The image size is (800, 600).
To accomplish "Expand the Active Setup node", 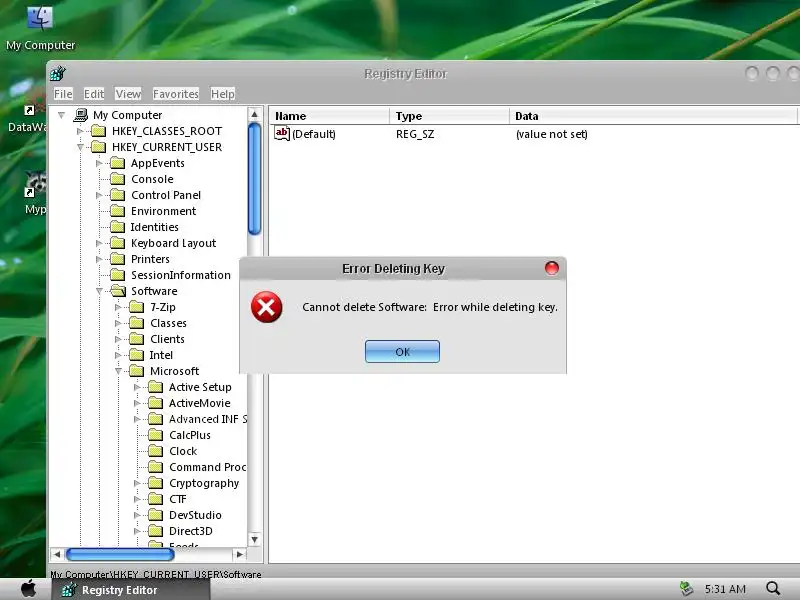I will point(137,387).
